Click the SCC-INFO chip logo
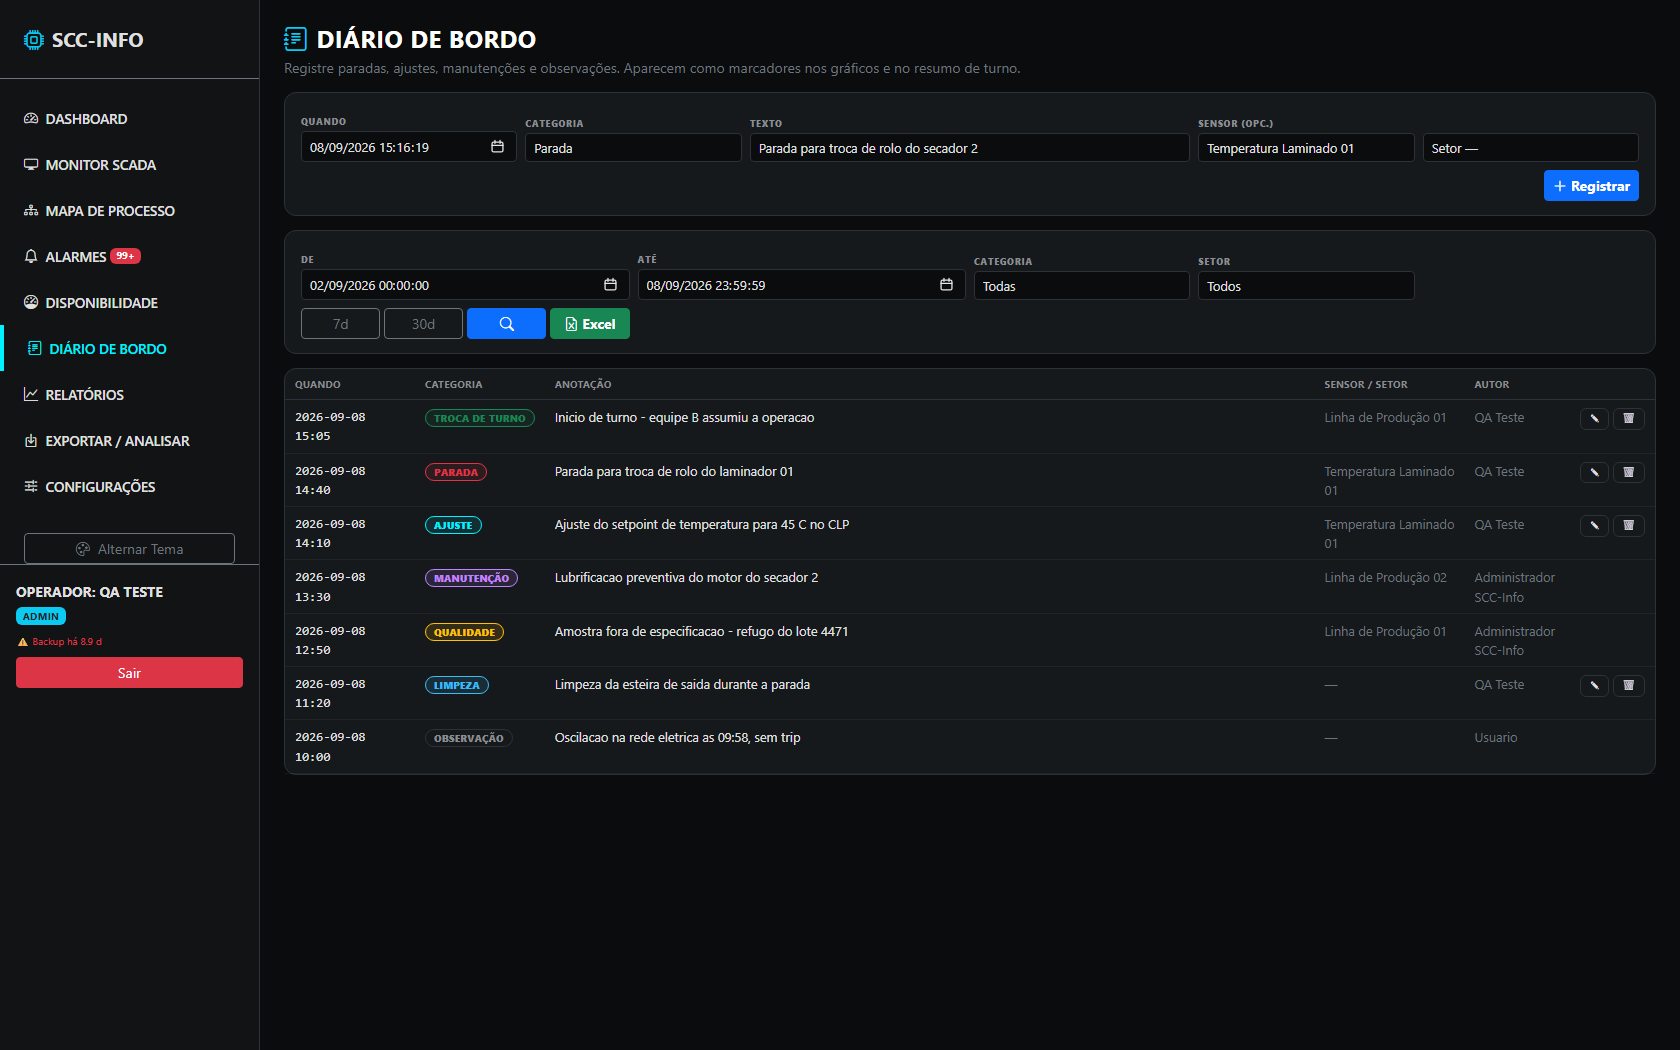The height and width of the screenshot is (1050, 1680). [34, 40]
